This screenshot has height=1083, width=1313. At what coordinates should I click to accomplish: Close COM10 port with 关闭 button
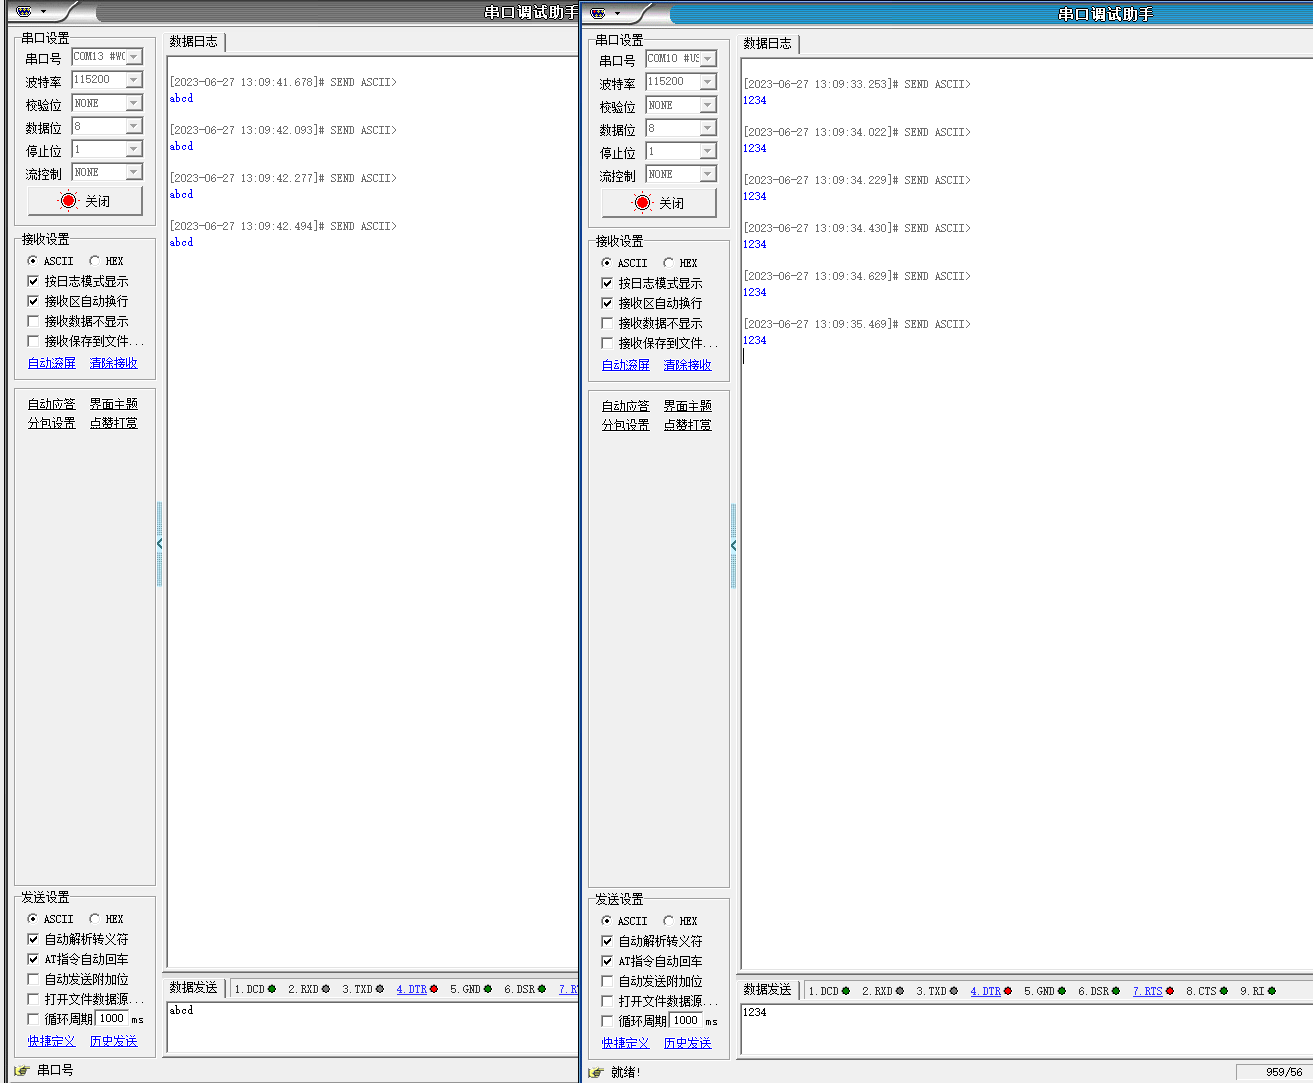(659, 203)
